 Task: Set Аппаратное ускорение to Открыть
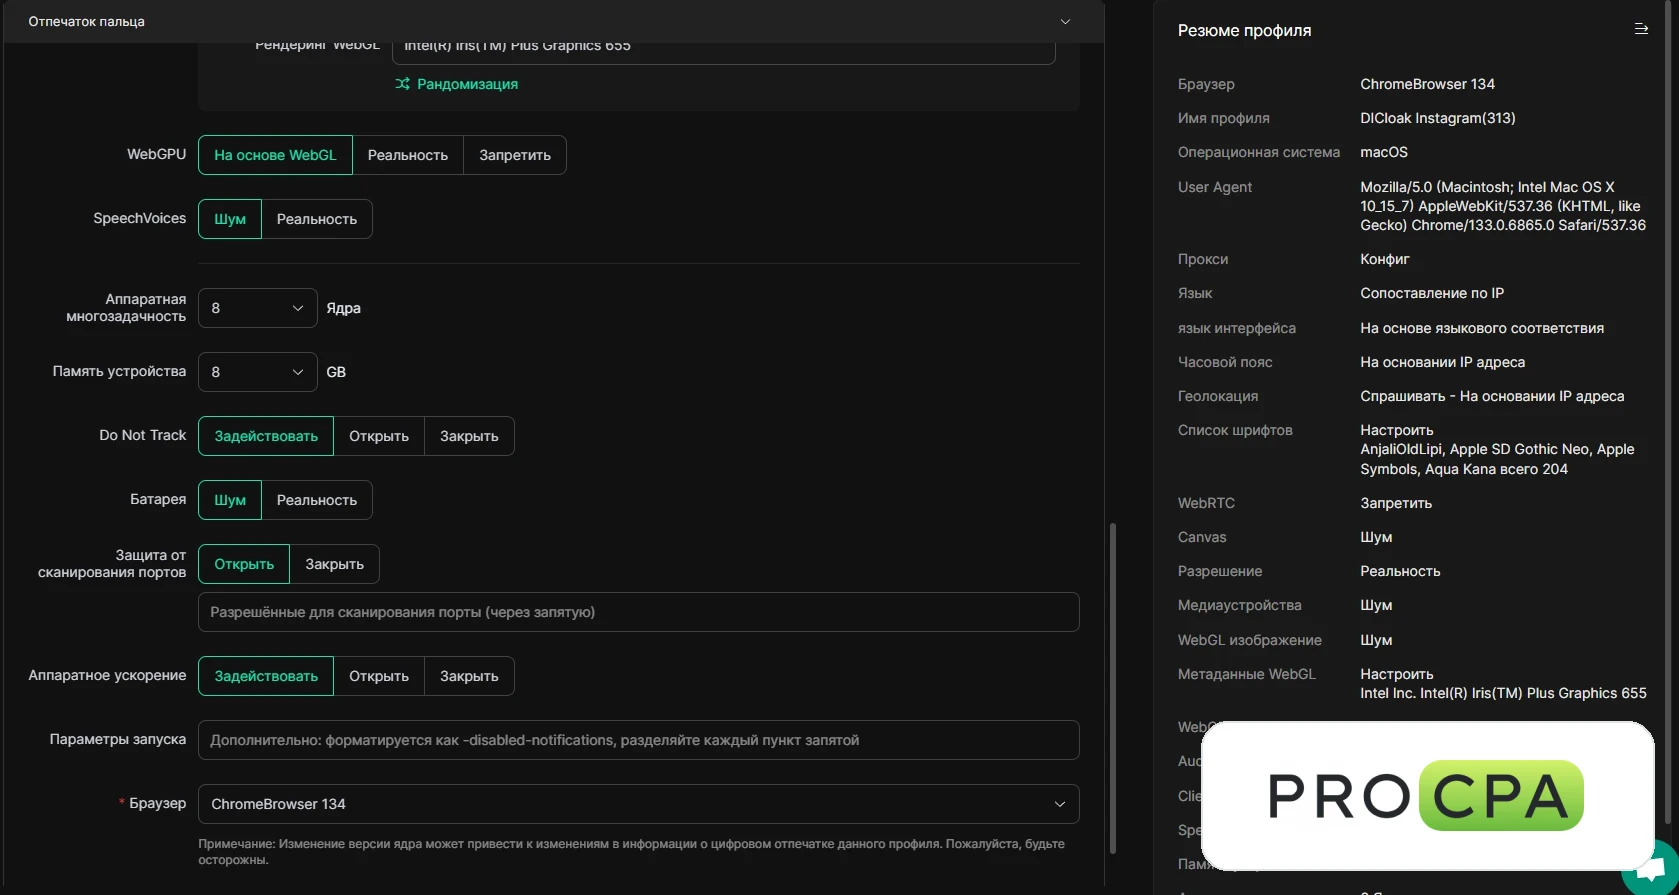[x=379, y=676]
